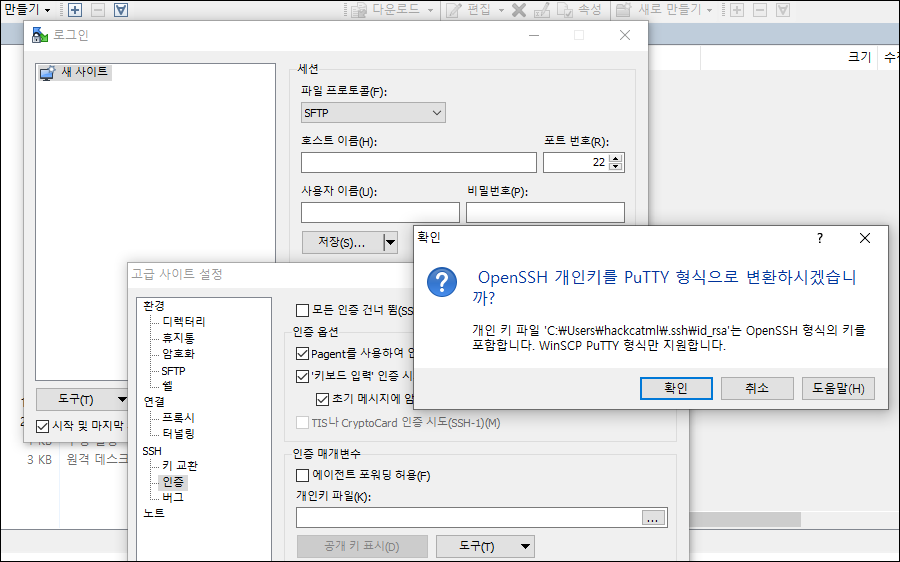Confirm key conversion with 확인 button
Image resolution: width=900 pixels, height=562 pixels.
676,389
